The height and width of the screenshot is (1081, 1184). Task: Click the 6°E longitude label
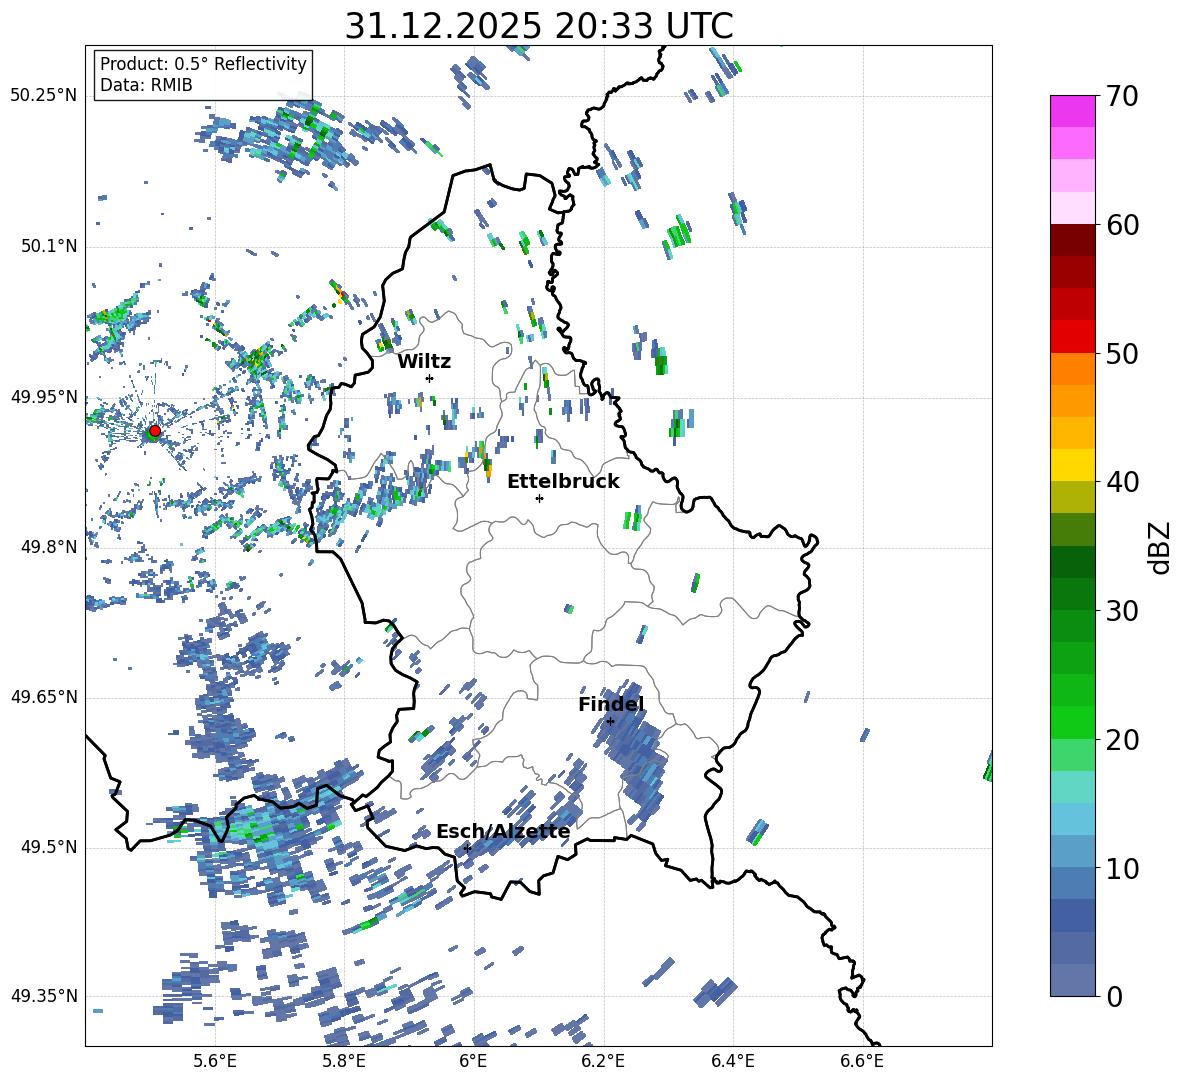click(473, 1061)
